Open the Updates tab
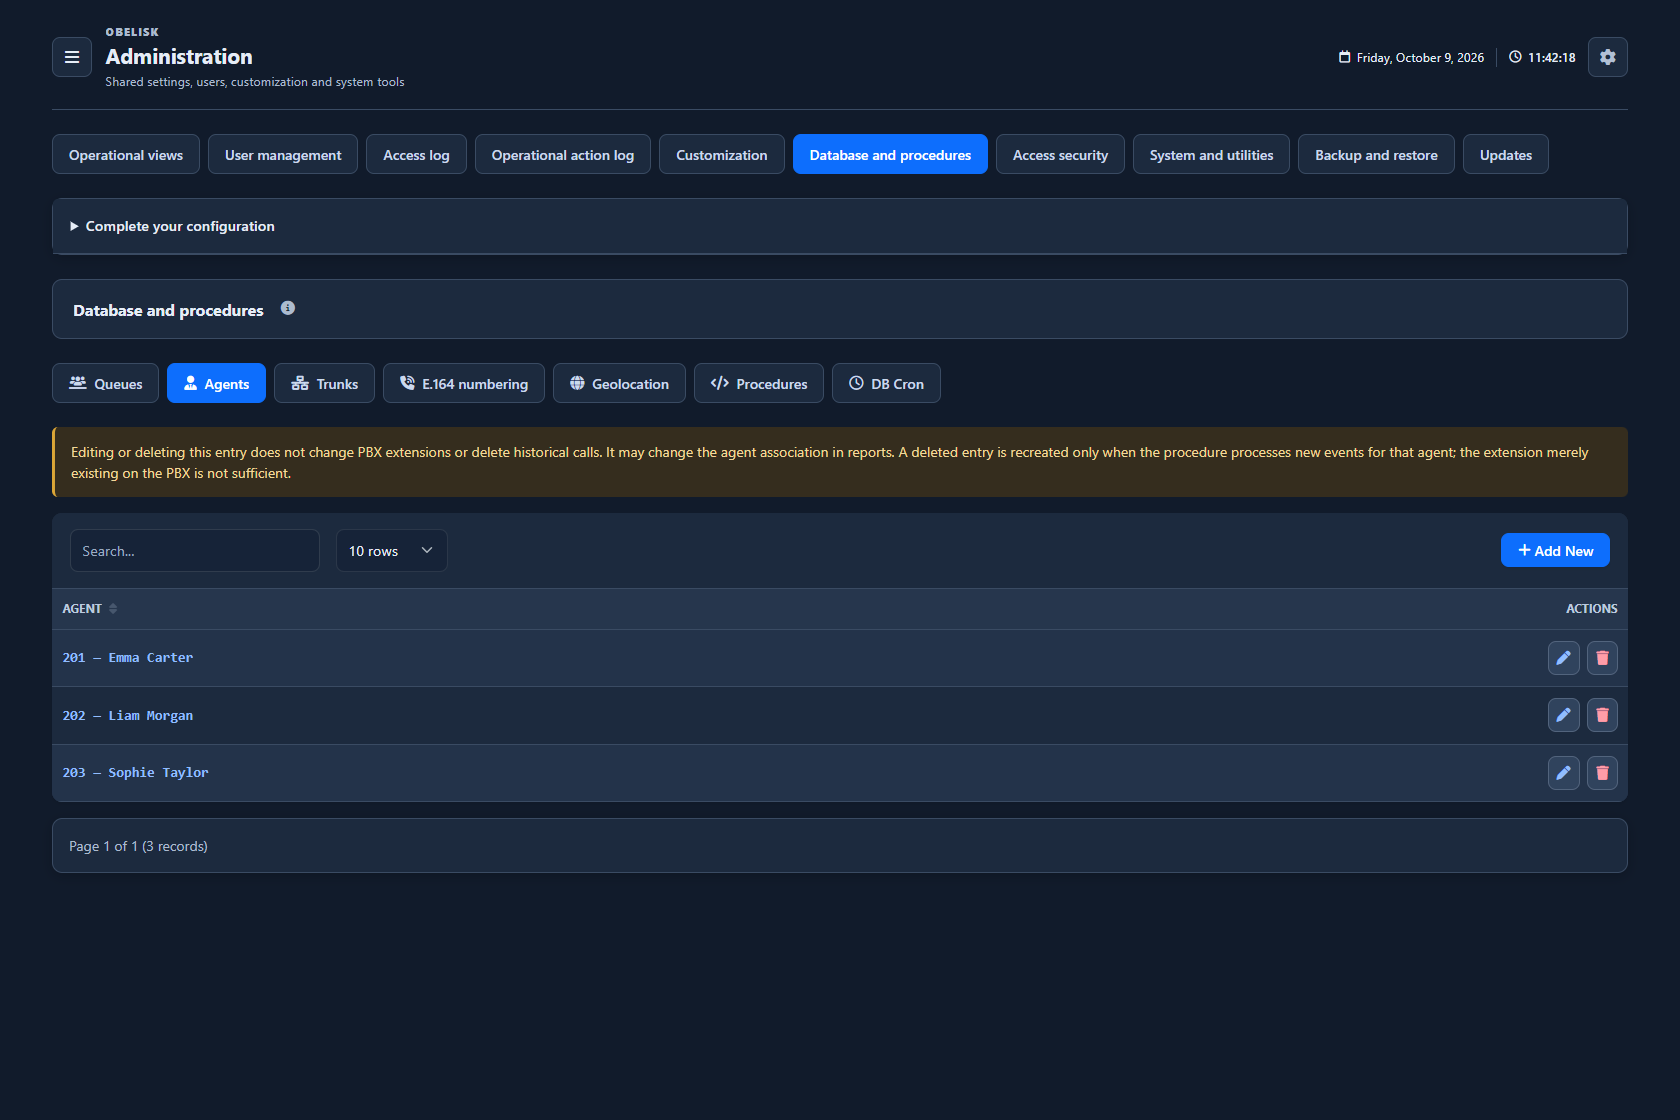 [1506, 154]
